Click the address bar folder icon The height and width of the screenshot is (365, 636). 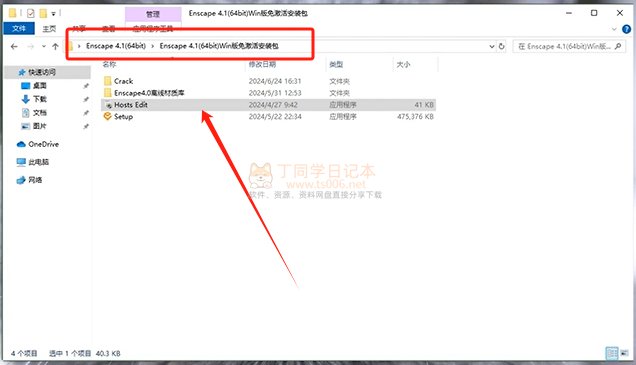pyautogui.click(x=71, y=46)
